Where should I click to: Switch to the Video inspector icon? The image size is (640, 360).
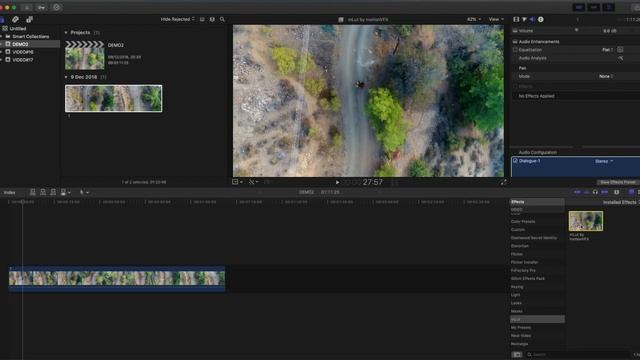[x=516, y=19]
